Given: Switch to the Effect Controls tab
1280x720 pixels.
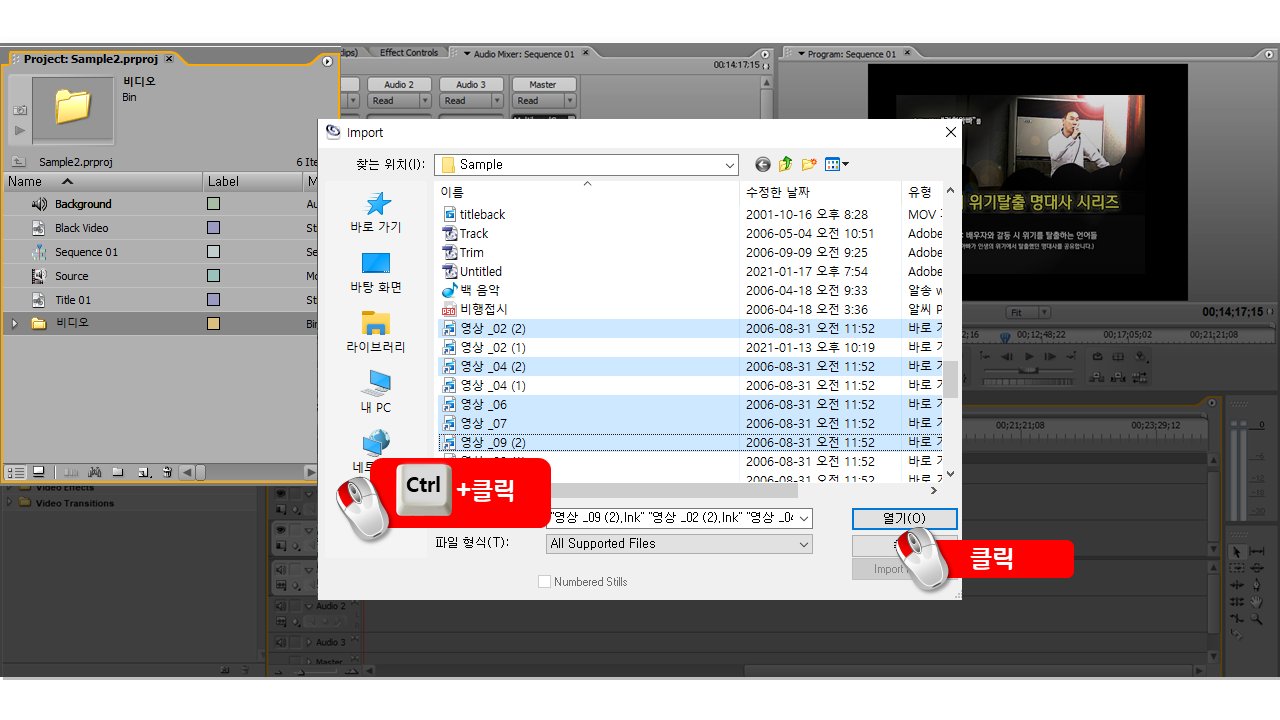Looking at the screenshot, I should coord(408,53).
